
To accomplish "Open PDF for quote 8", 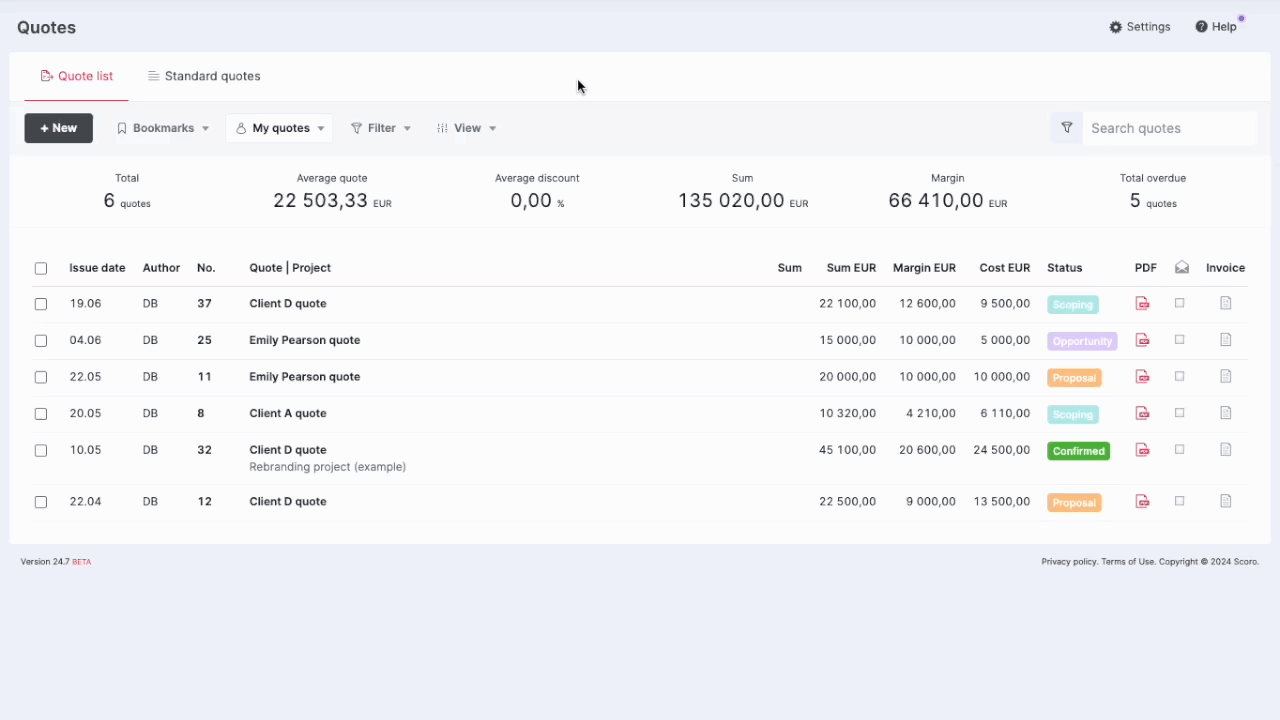I will (1142, 413).
